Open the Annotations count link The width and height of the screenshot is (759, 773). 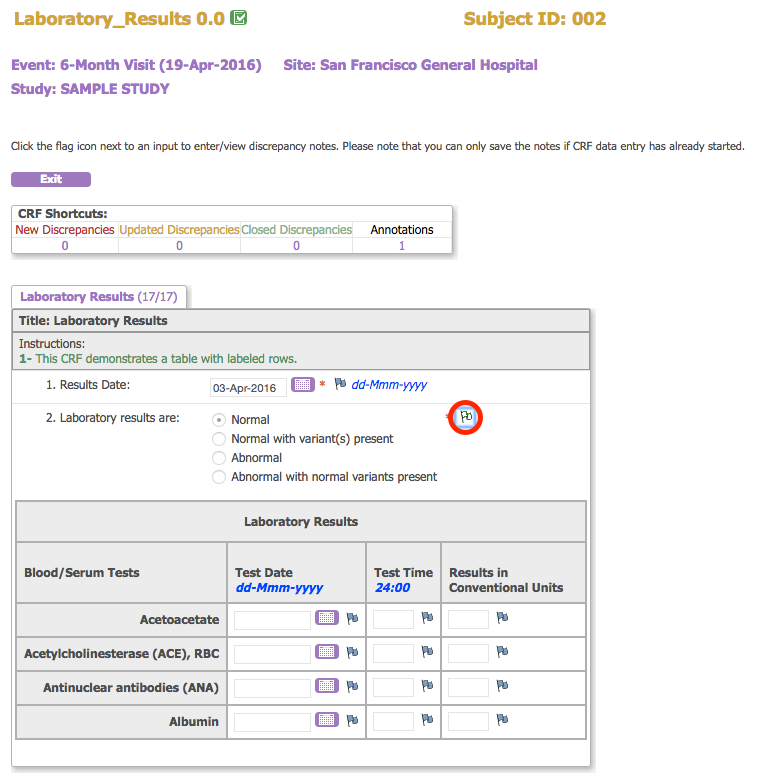(x=402, y=246)
